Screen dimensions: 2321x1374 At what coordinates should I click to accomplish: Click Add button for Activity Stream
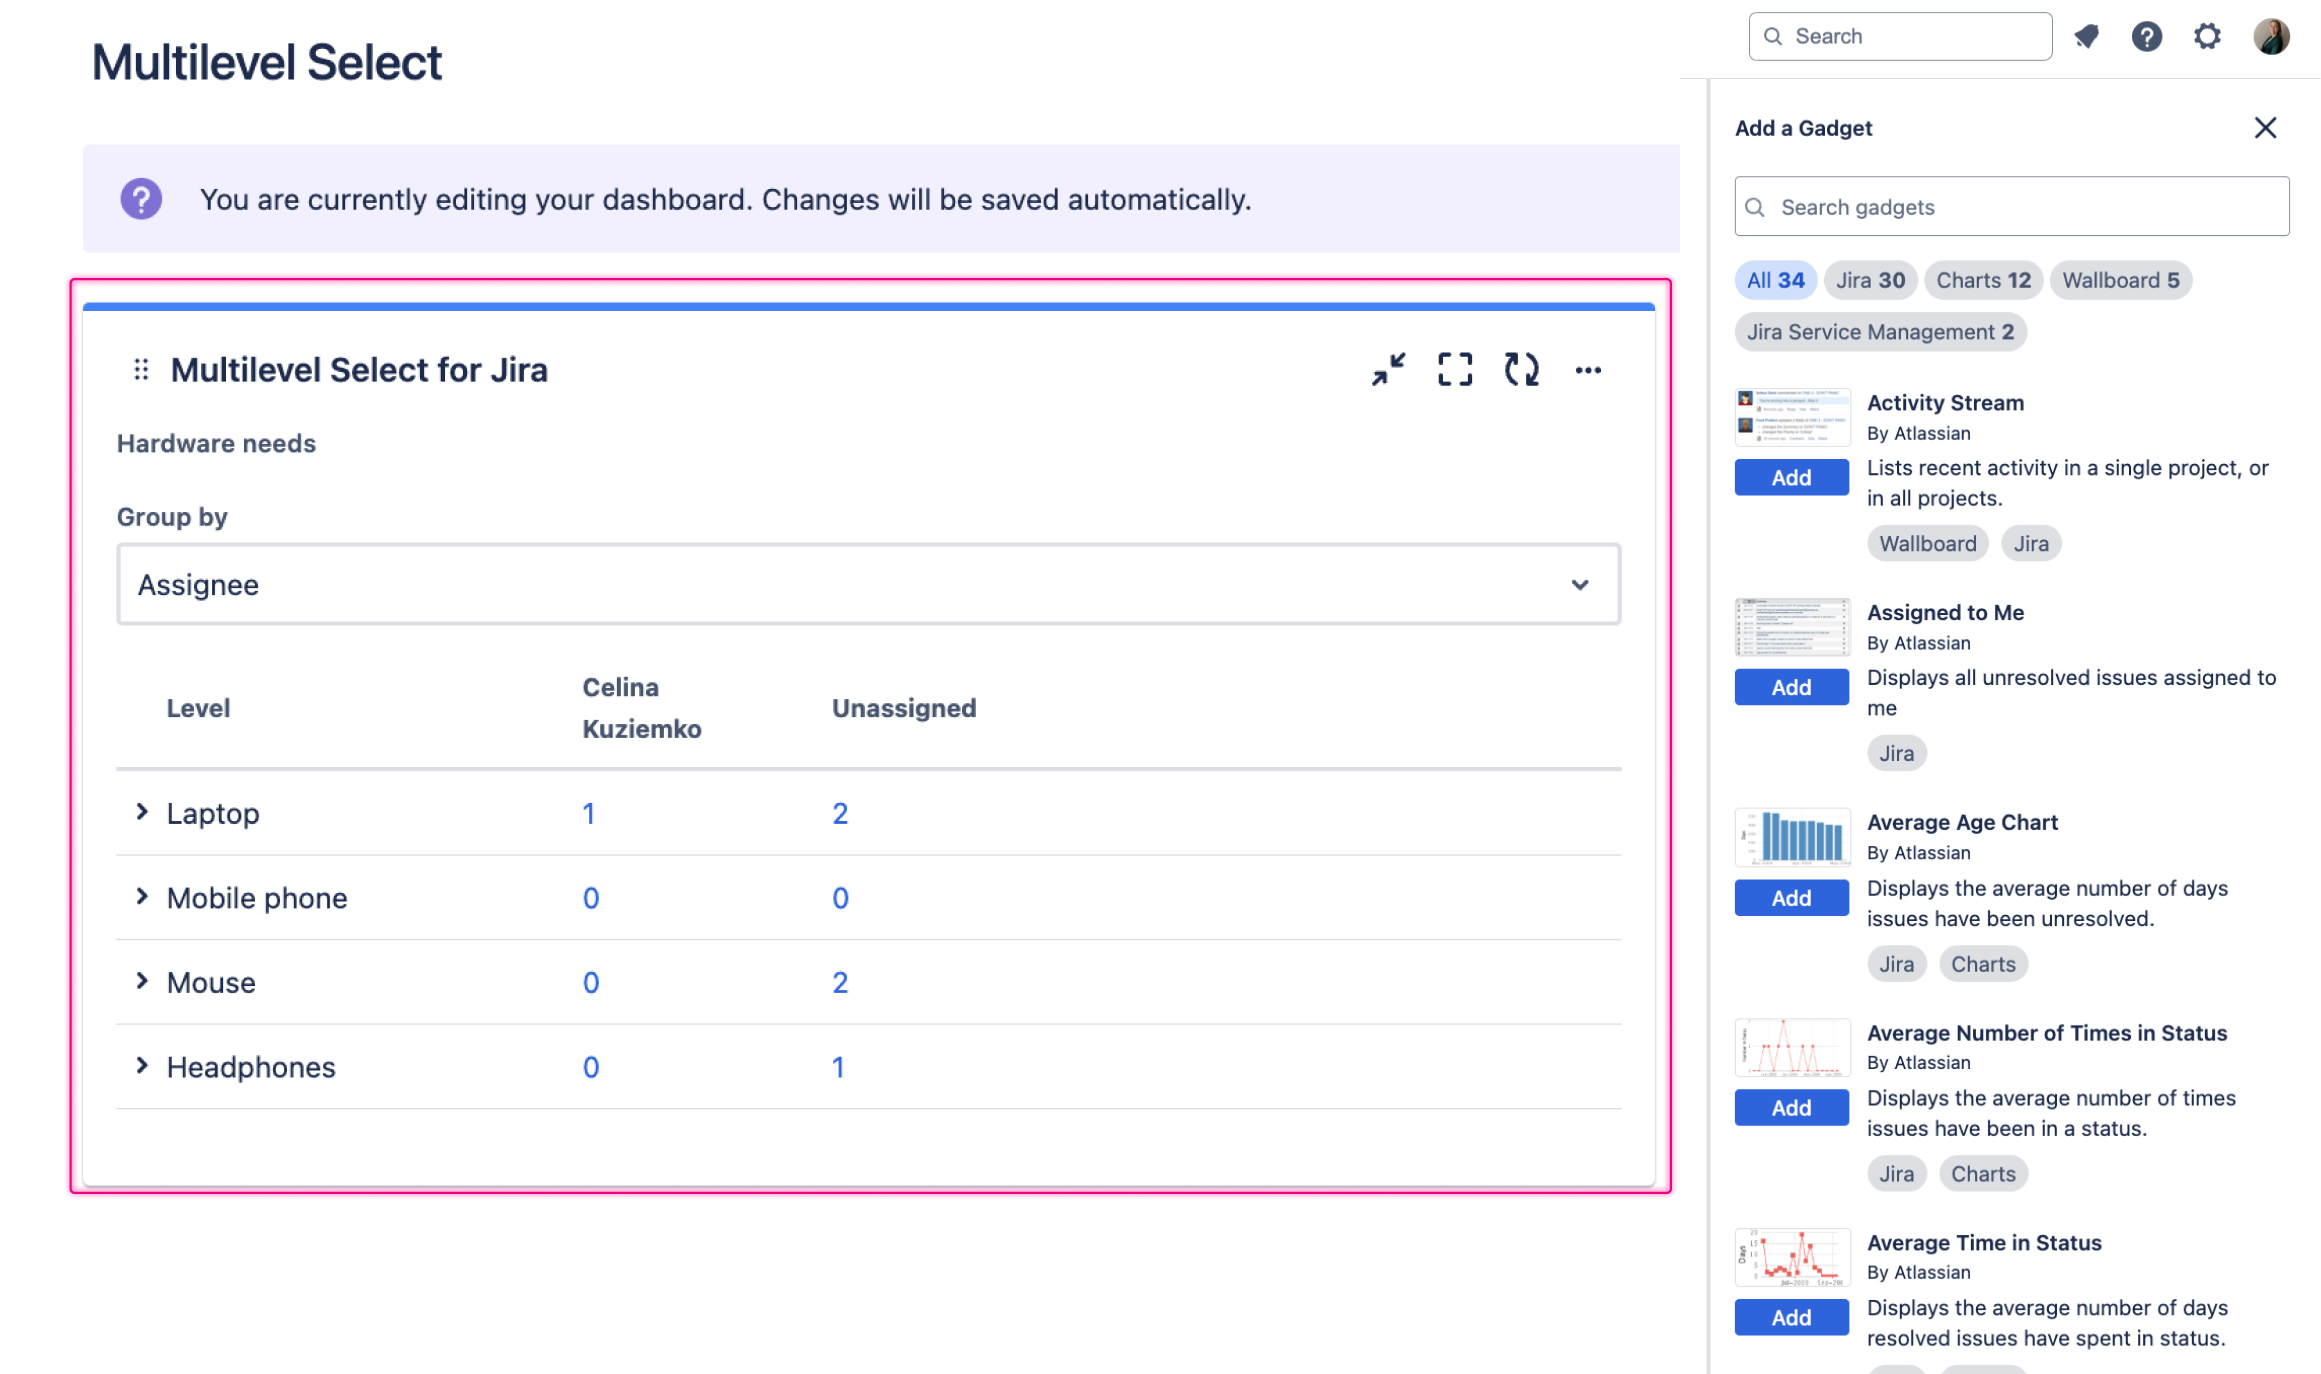(x=1789, y=476)
